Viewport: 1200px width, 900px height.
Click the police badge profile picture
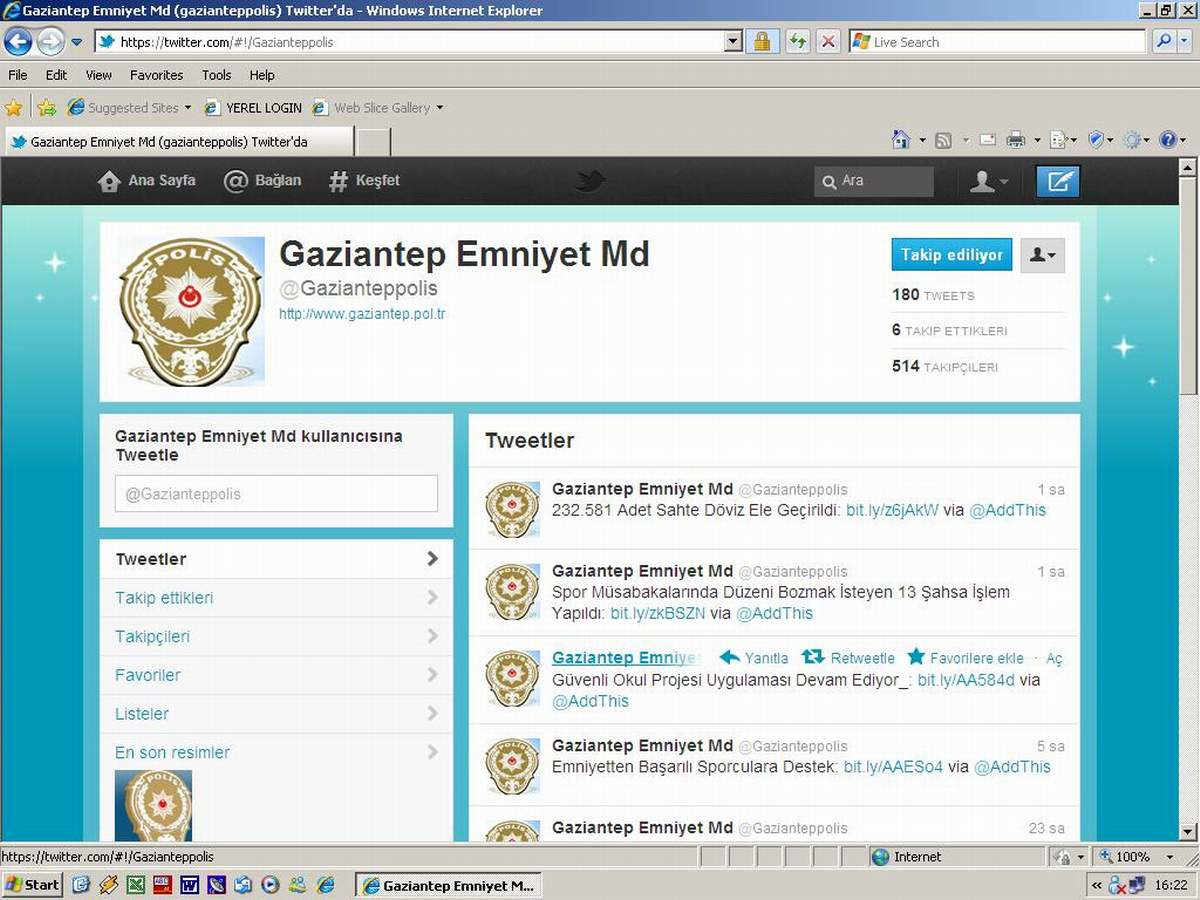coord(191,311)
